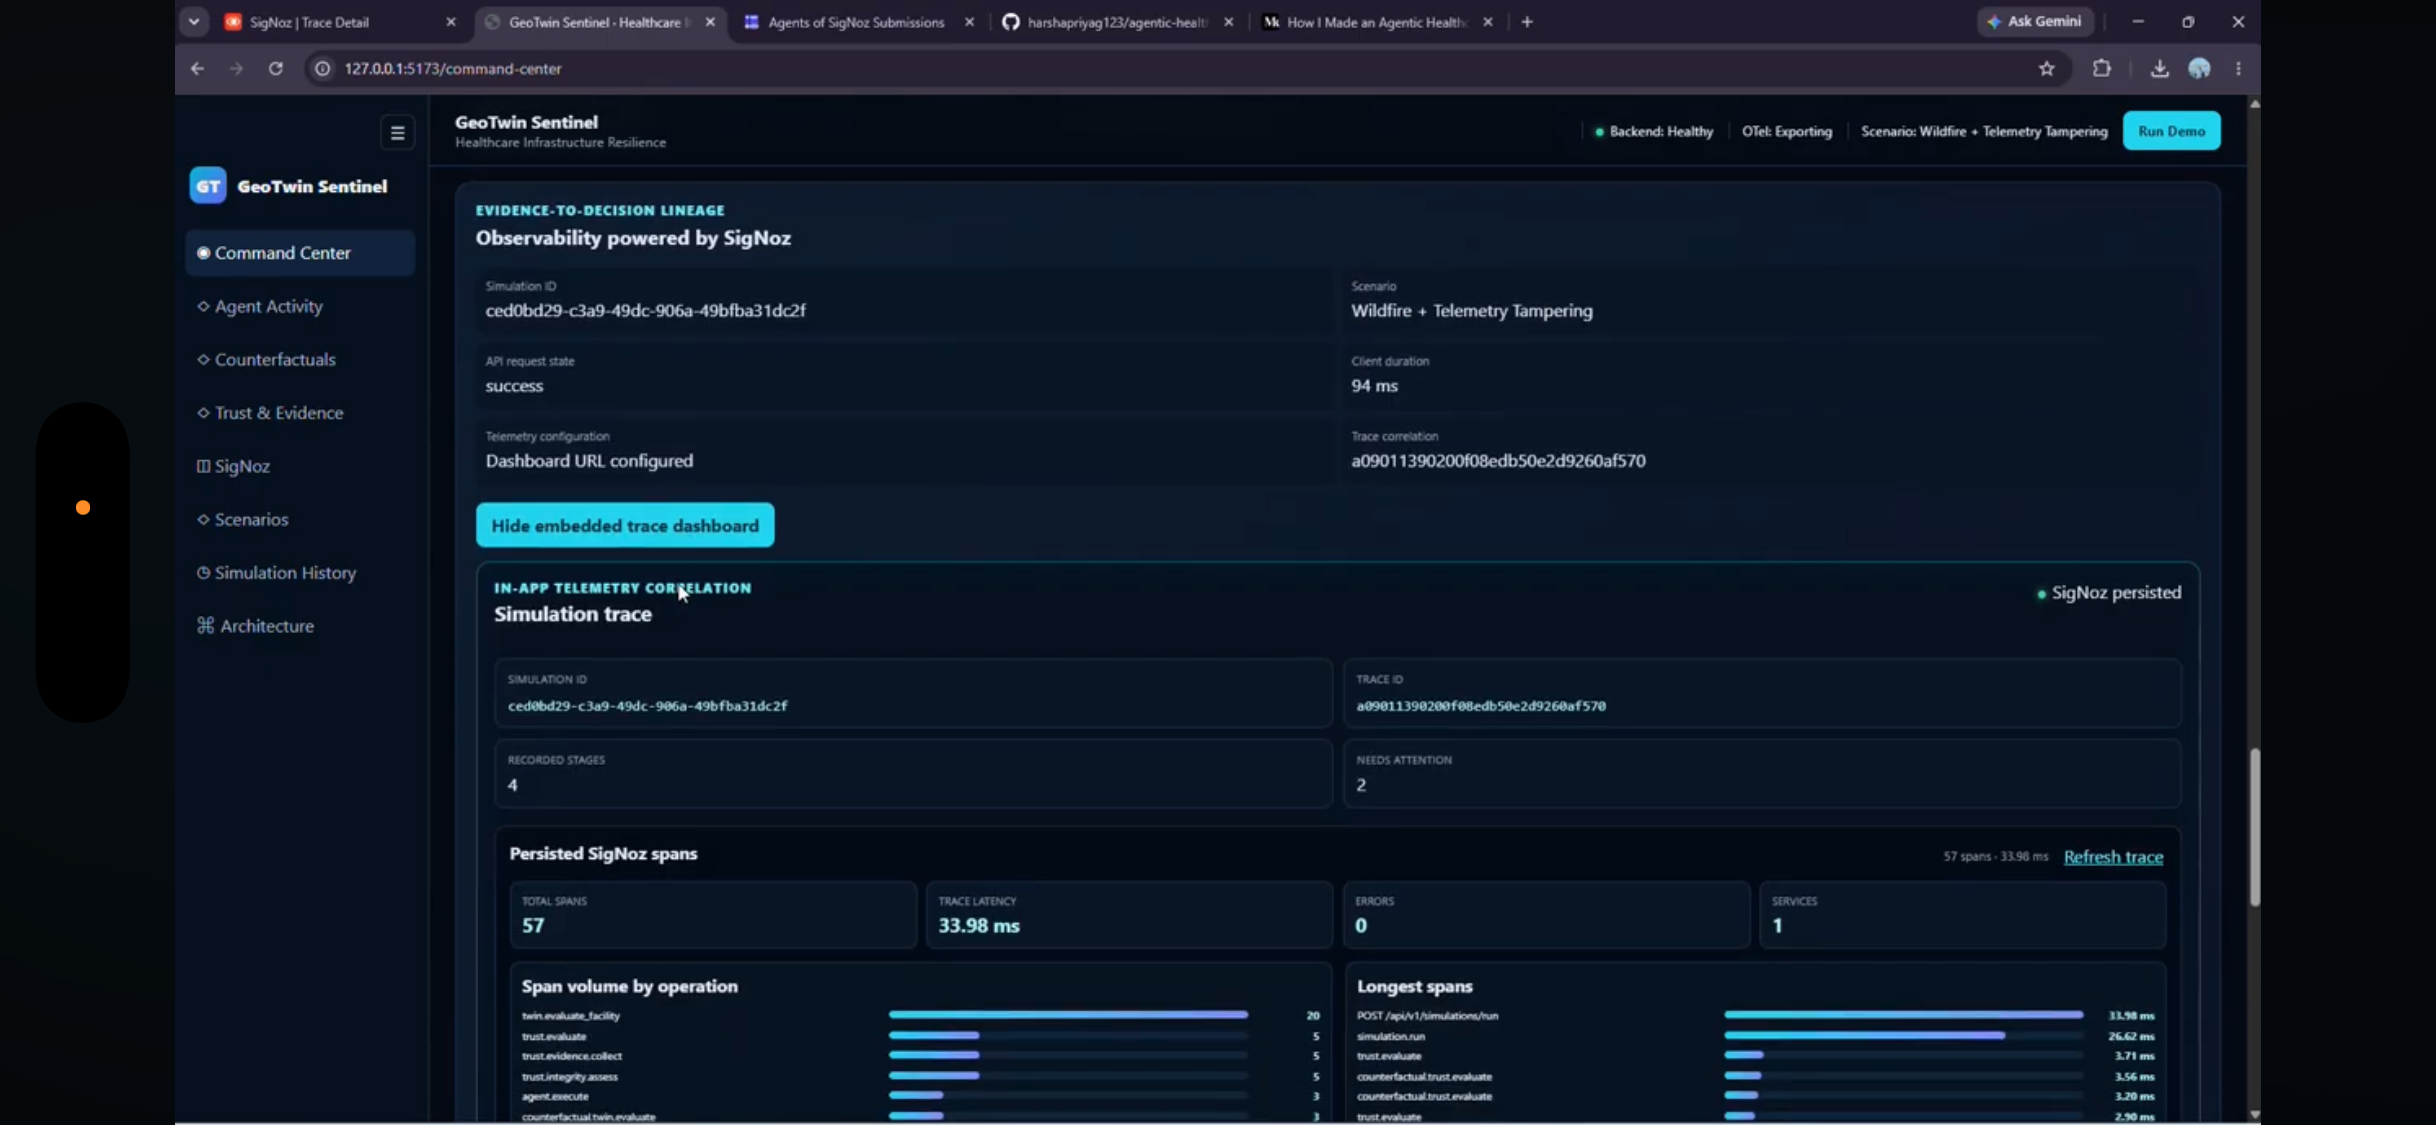Click the SigNoz persisted status indicator

[x=2109, y=593]
